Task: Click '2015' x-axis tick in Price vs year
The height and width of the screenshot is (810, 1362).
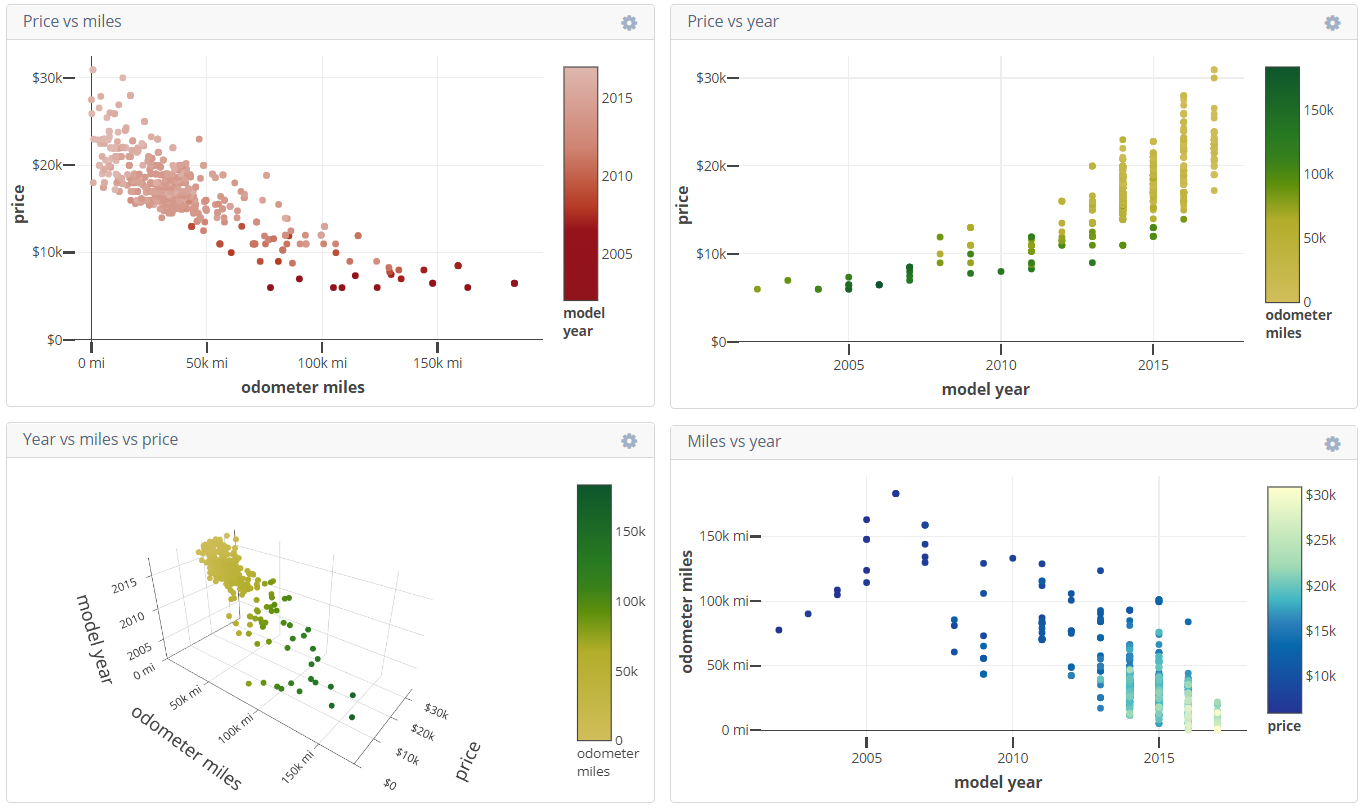Action: click(x=1152, y=365)
